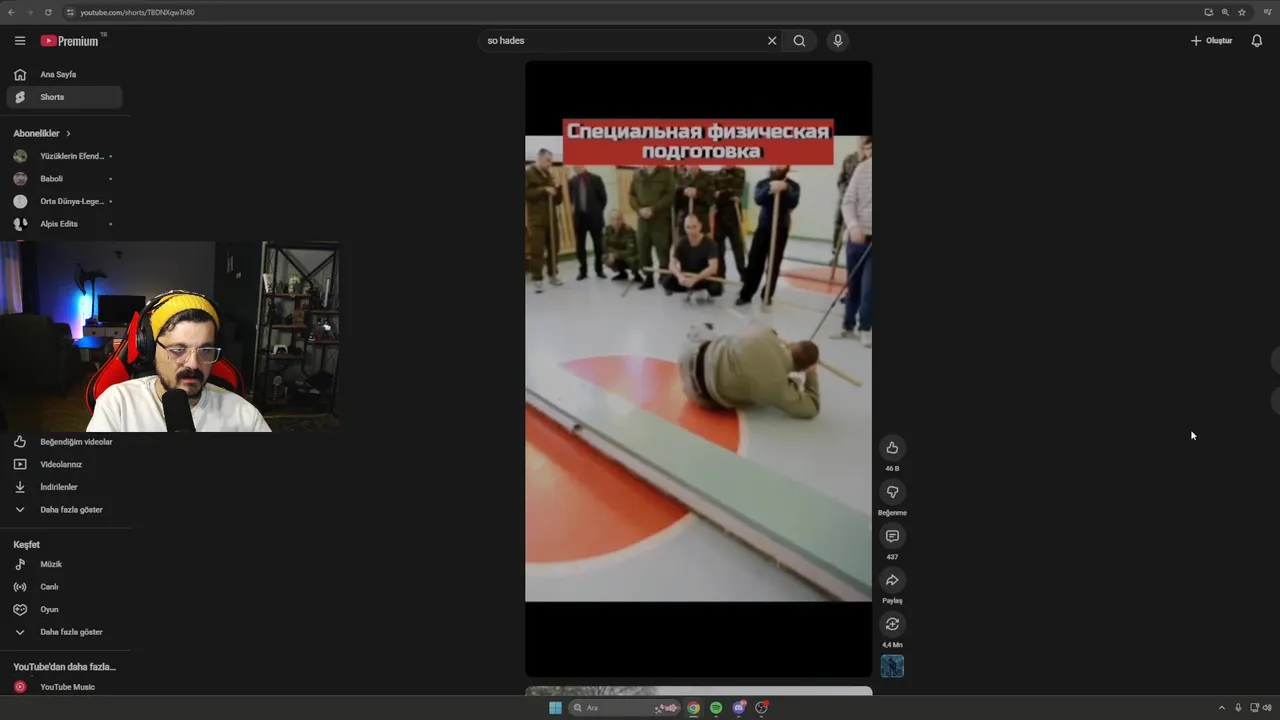Image resolution: width=1280 pixels, height=720 pixels.
Task: Click the next Short preview below
Action: (x=698, y=691)
